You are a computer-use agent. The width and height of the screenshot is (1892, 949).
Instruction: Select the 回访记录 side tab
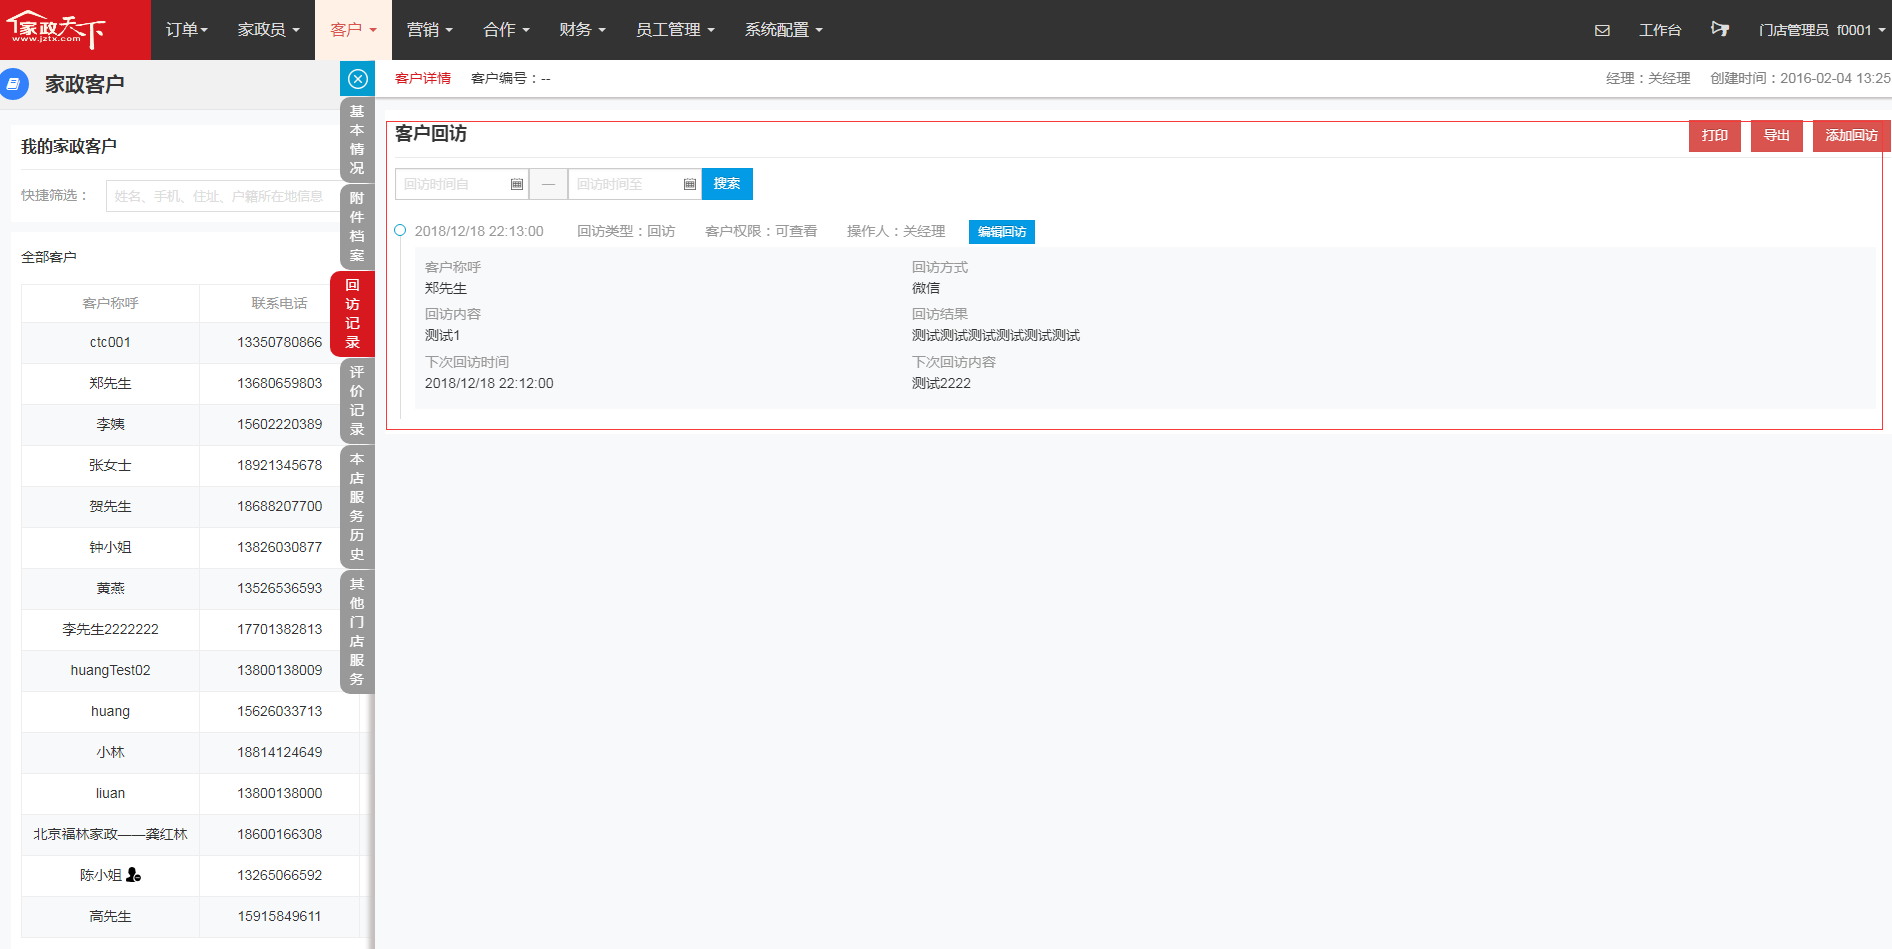tap(352, 314)
